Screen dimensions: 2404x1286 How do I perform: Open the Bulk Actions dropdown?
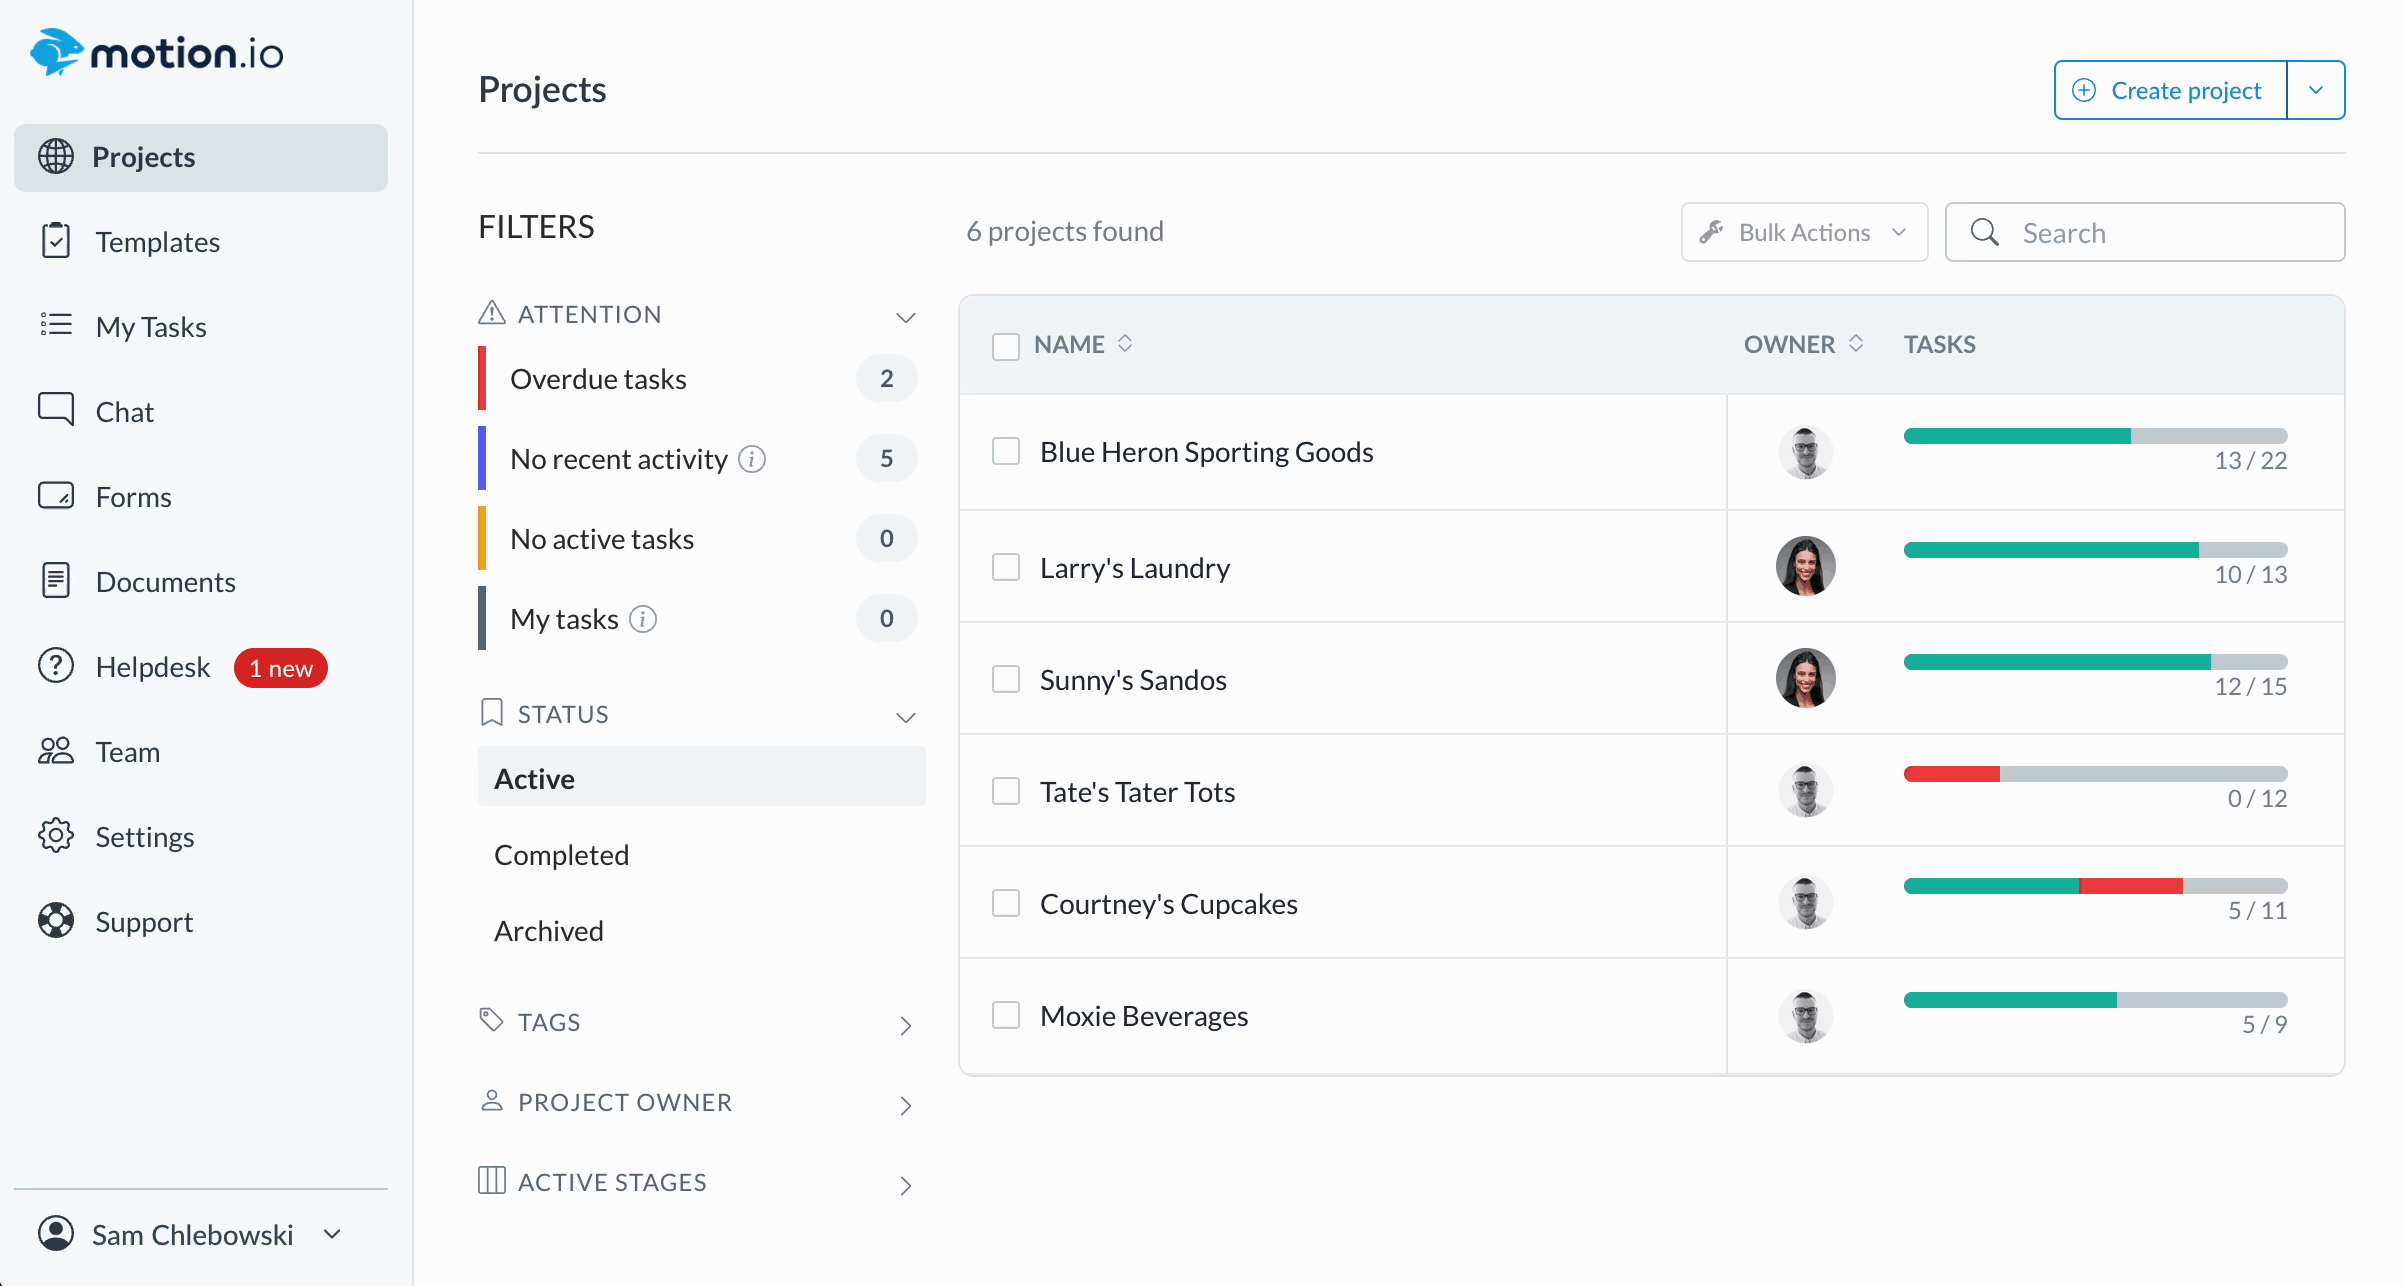(1804, 232)
